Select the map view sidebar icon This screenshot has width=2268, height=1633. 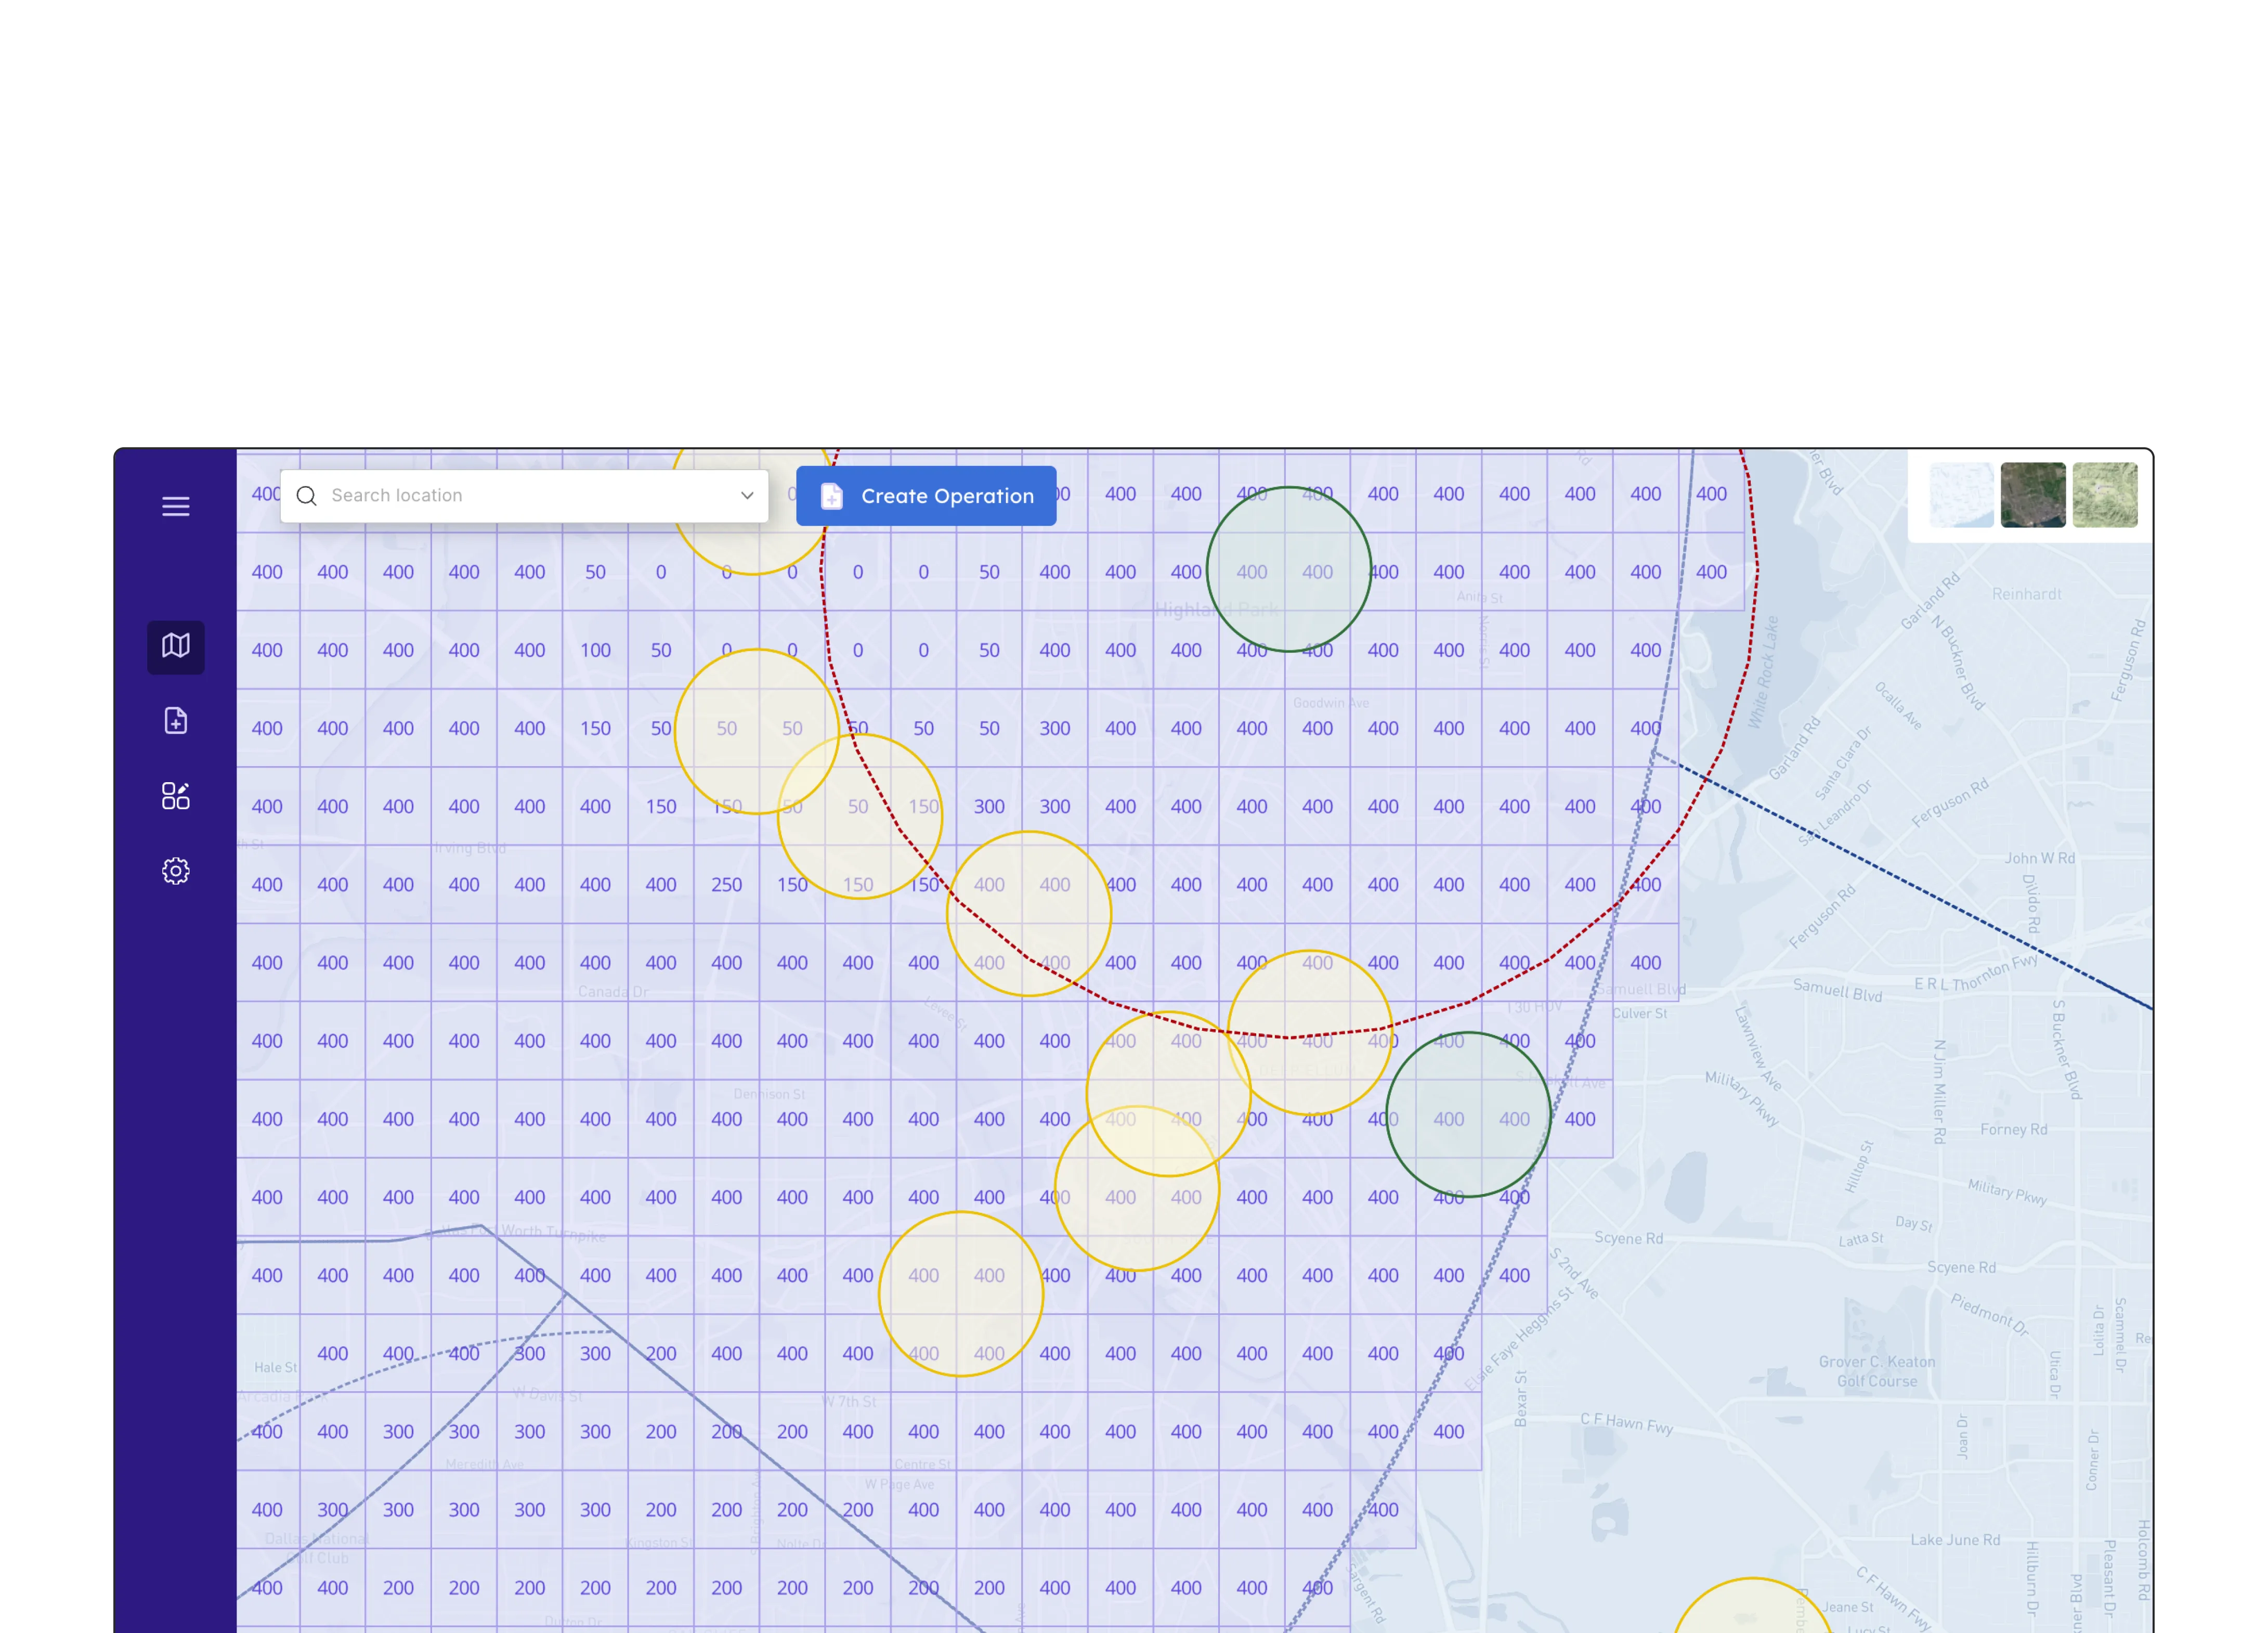click(176, 646)
